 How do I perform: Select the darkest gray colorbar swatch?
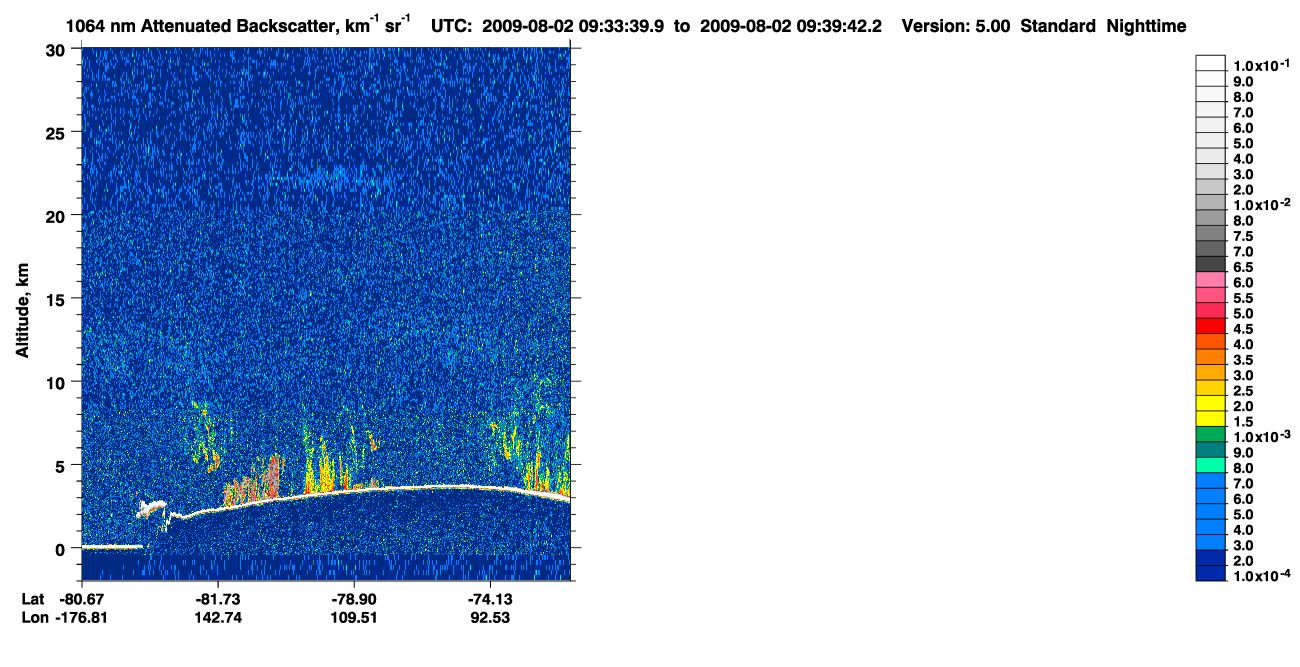pyautogui.click(x=1210, y=264)
